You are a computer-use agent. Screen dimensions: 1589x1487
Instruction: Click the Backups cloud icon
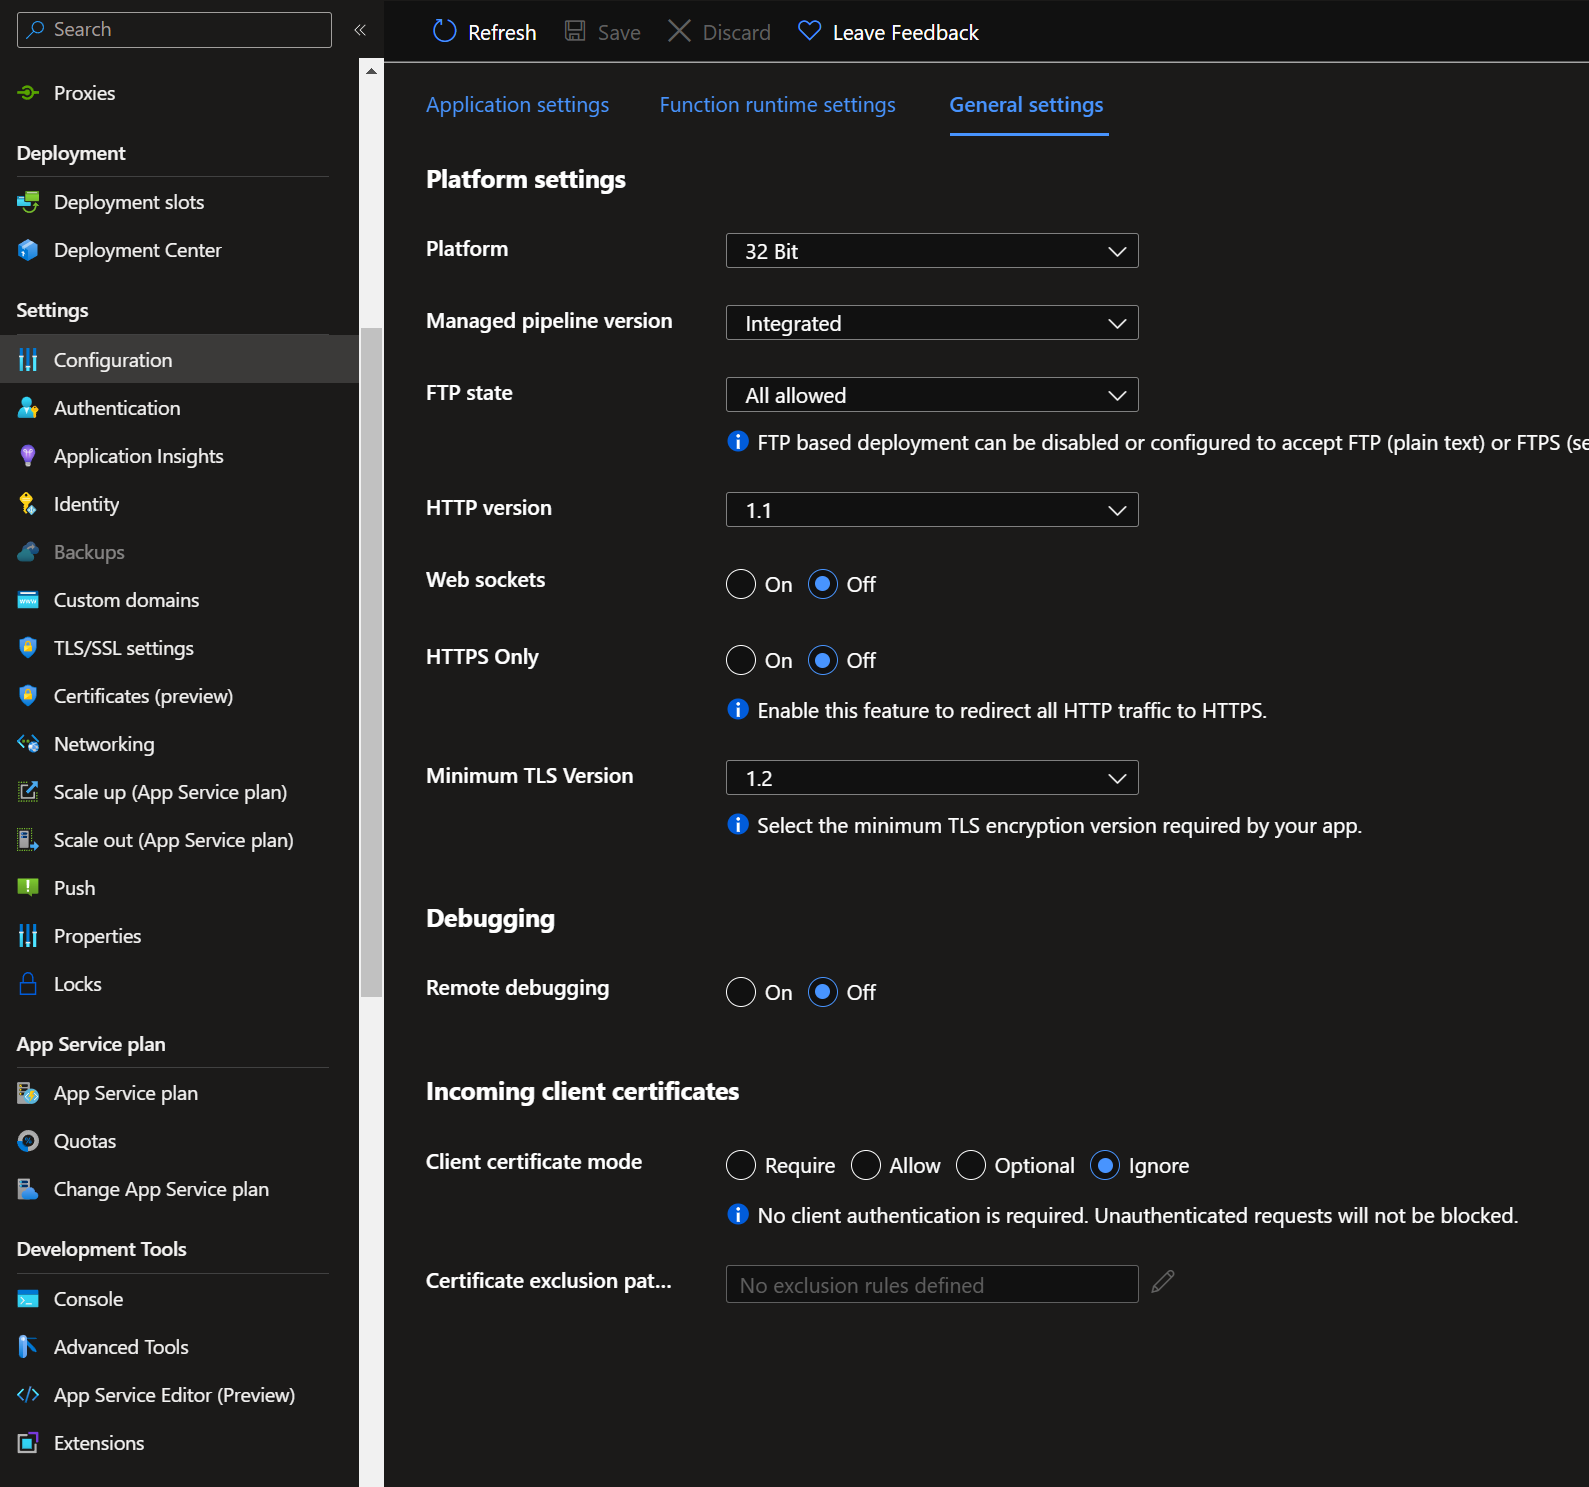point(28,552)
